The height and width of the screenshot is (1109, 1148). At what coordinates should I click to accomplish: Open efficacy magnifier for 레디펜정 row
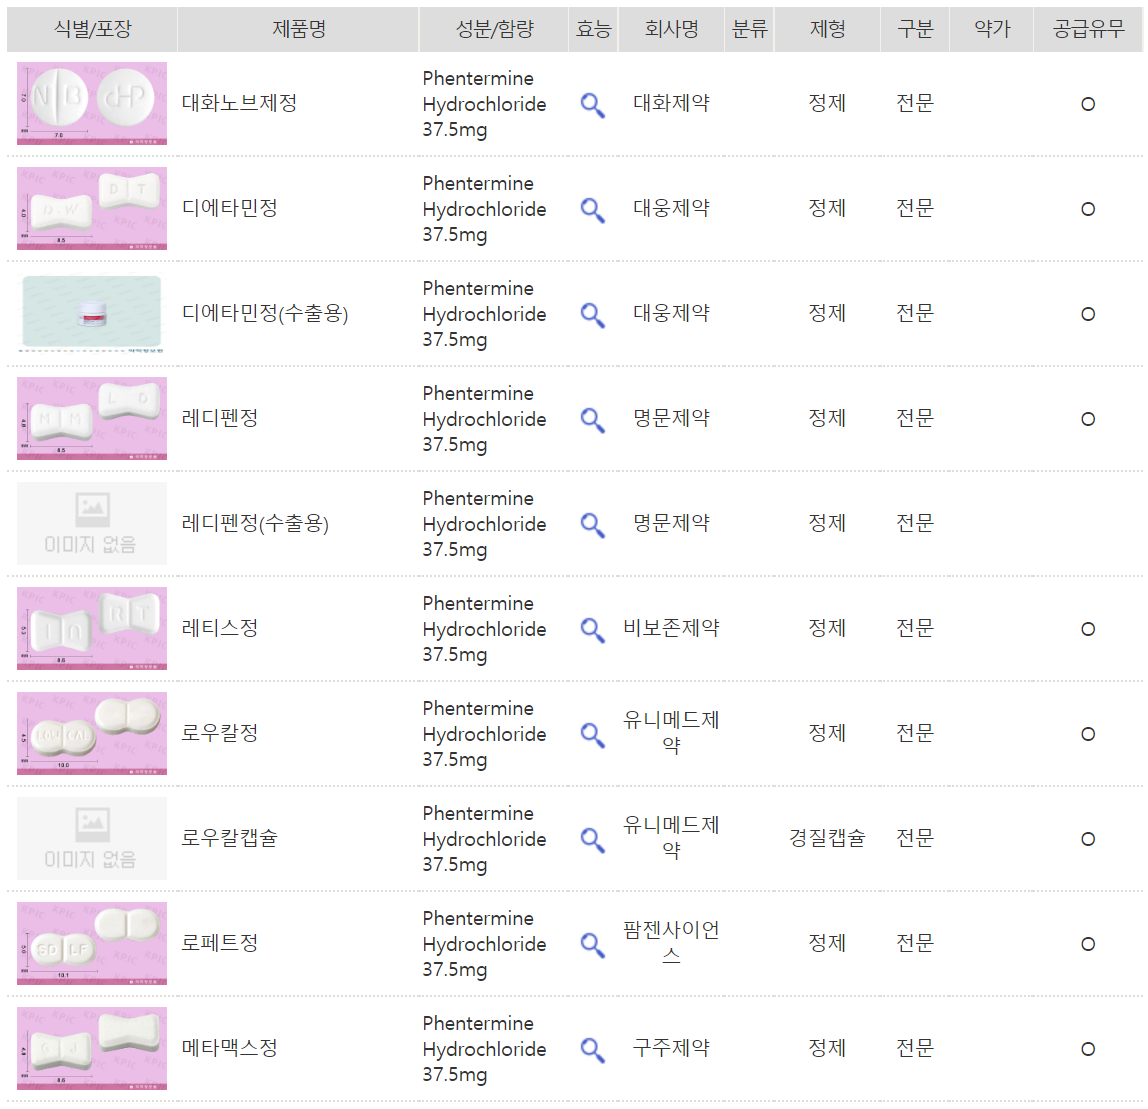pos(592,420)
